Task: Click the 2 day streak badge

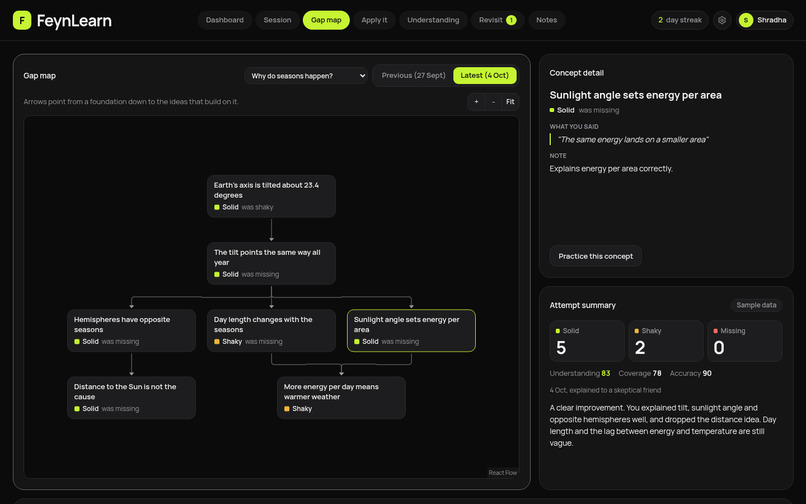Action: [x=680, y=20]
